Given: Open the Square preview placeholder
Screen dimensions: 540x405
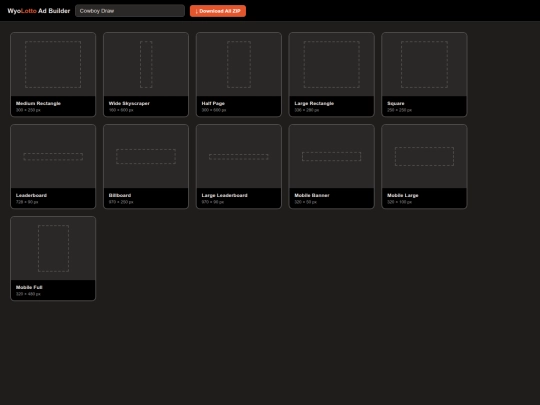Looking at the screenshot, I should pyautogui.click(x=424, y=64).
